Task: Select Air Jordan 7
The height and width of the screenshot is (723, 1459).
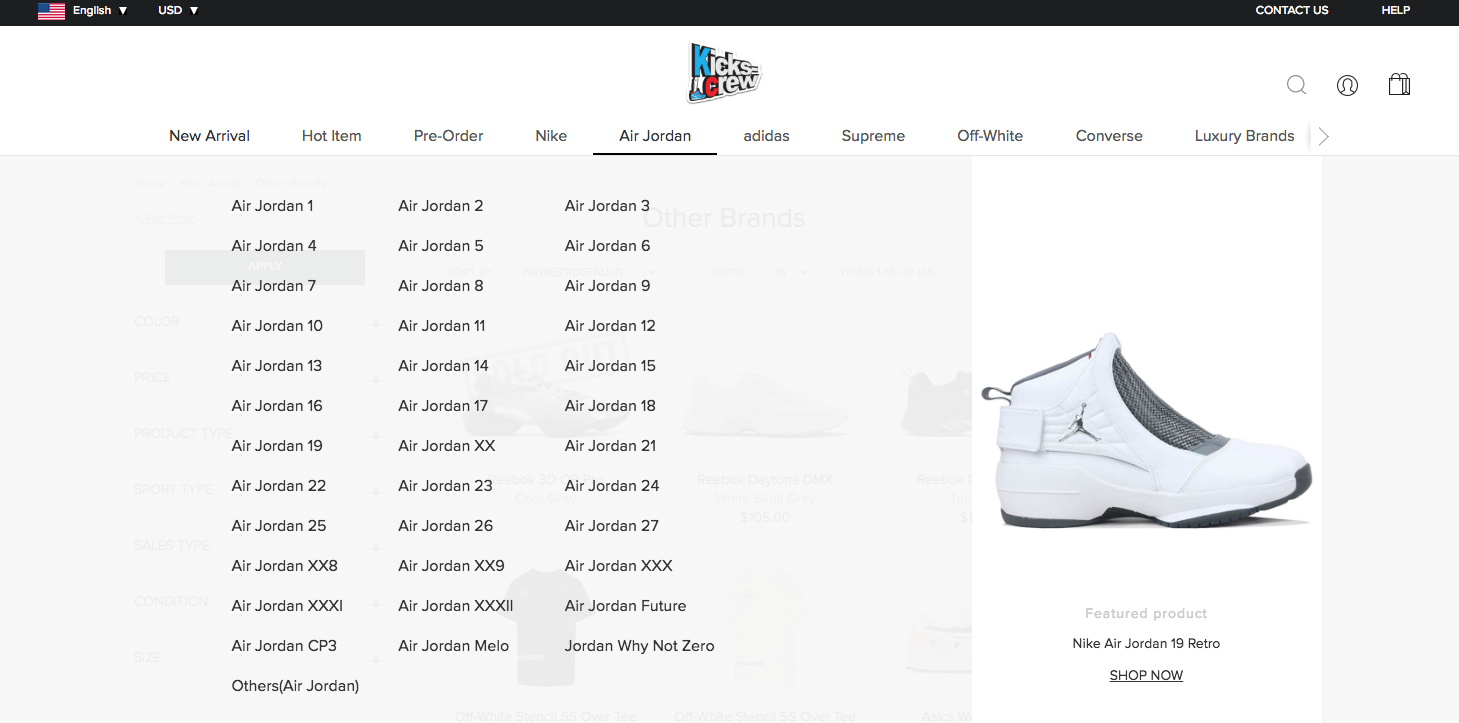Action: point(274,286)
